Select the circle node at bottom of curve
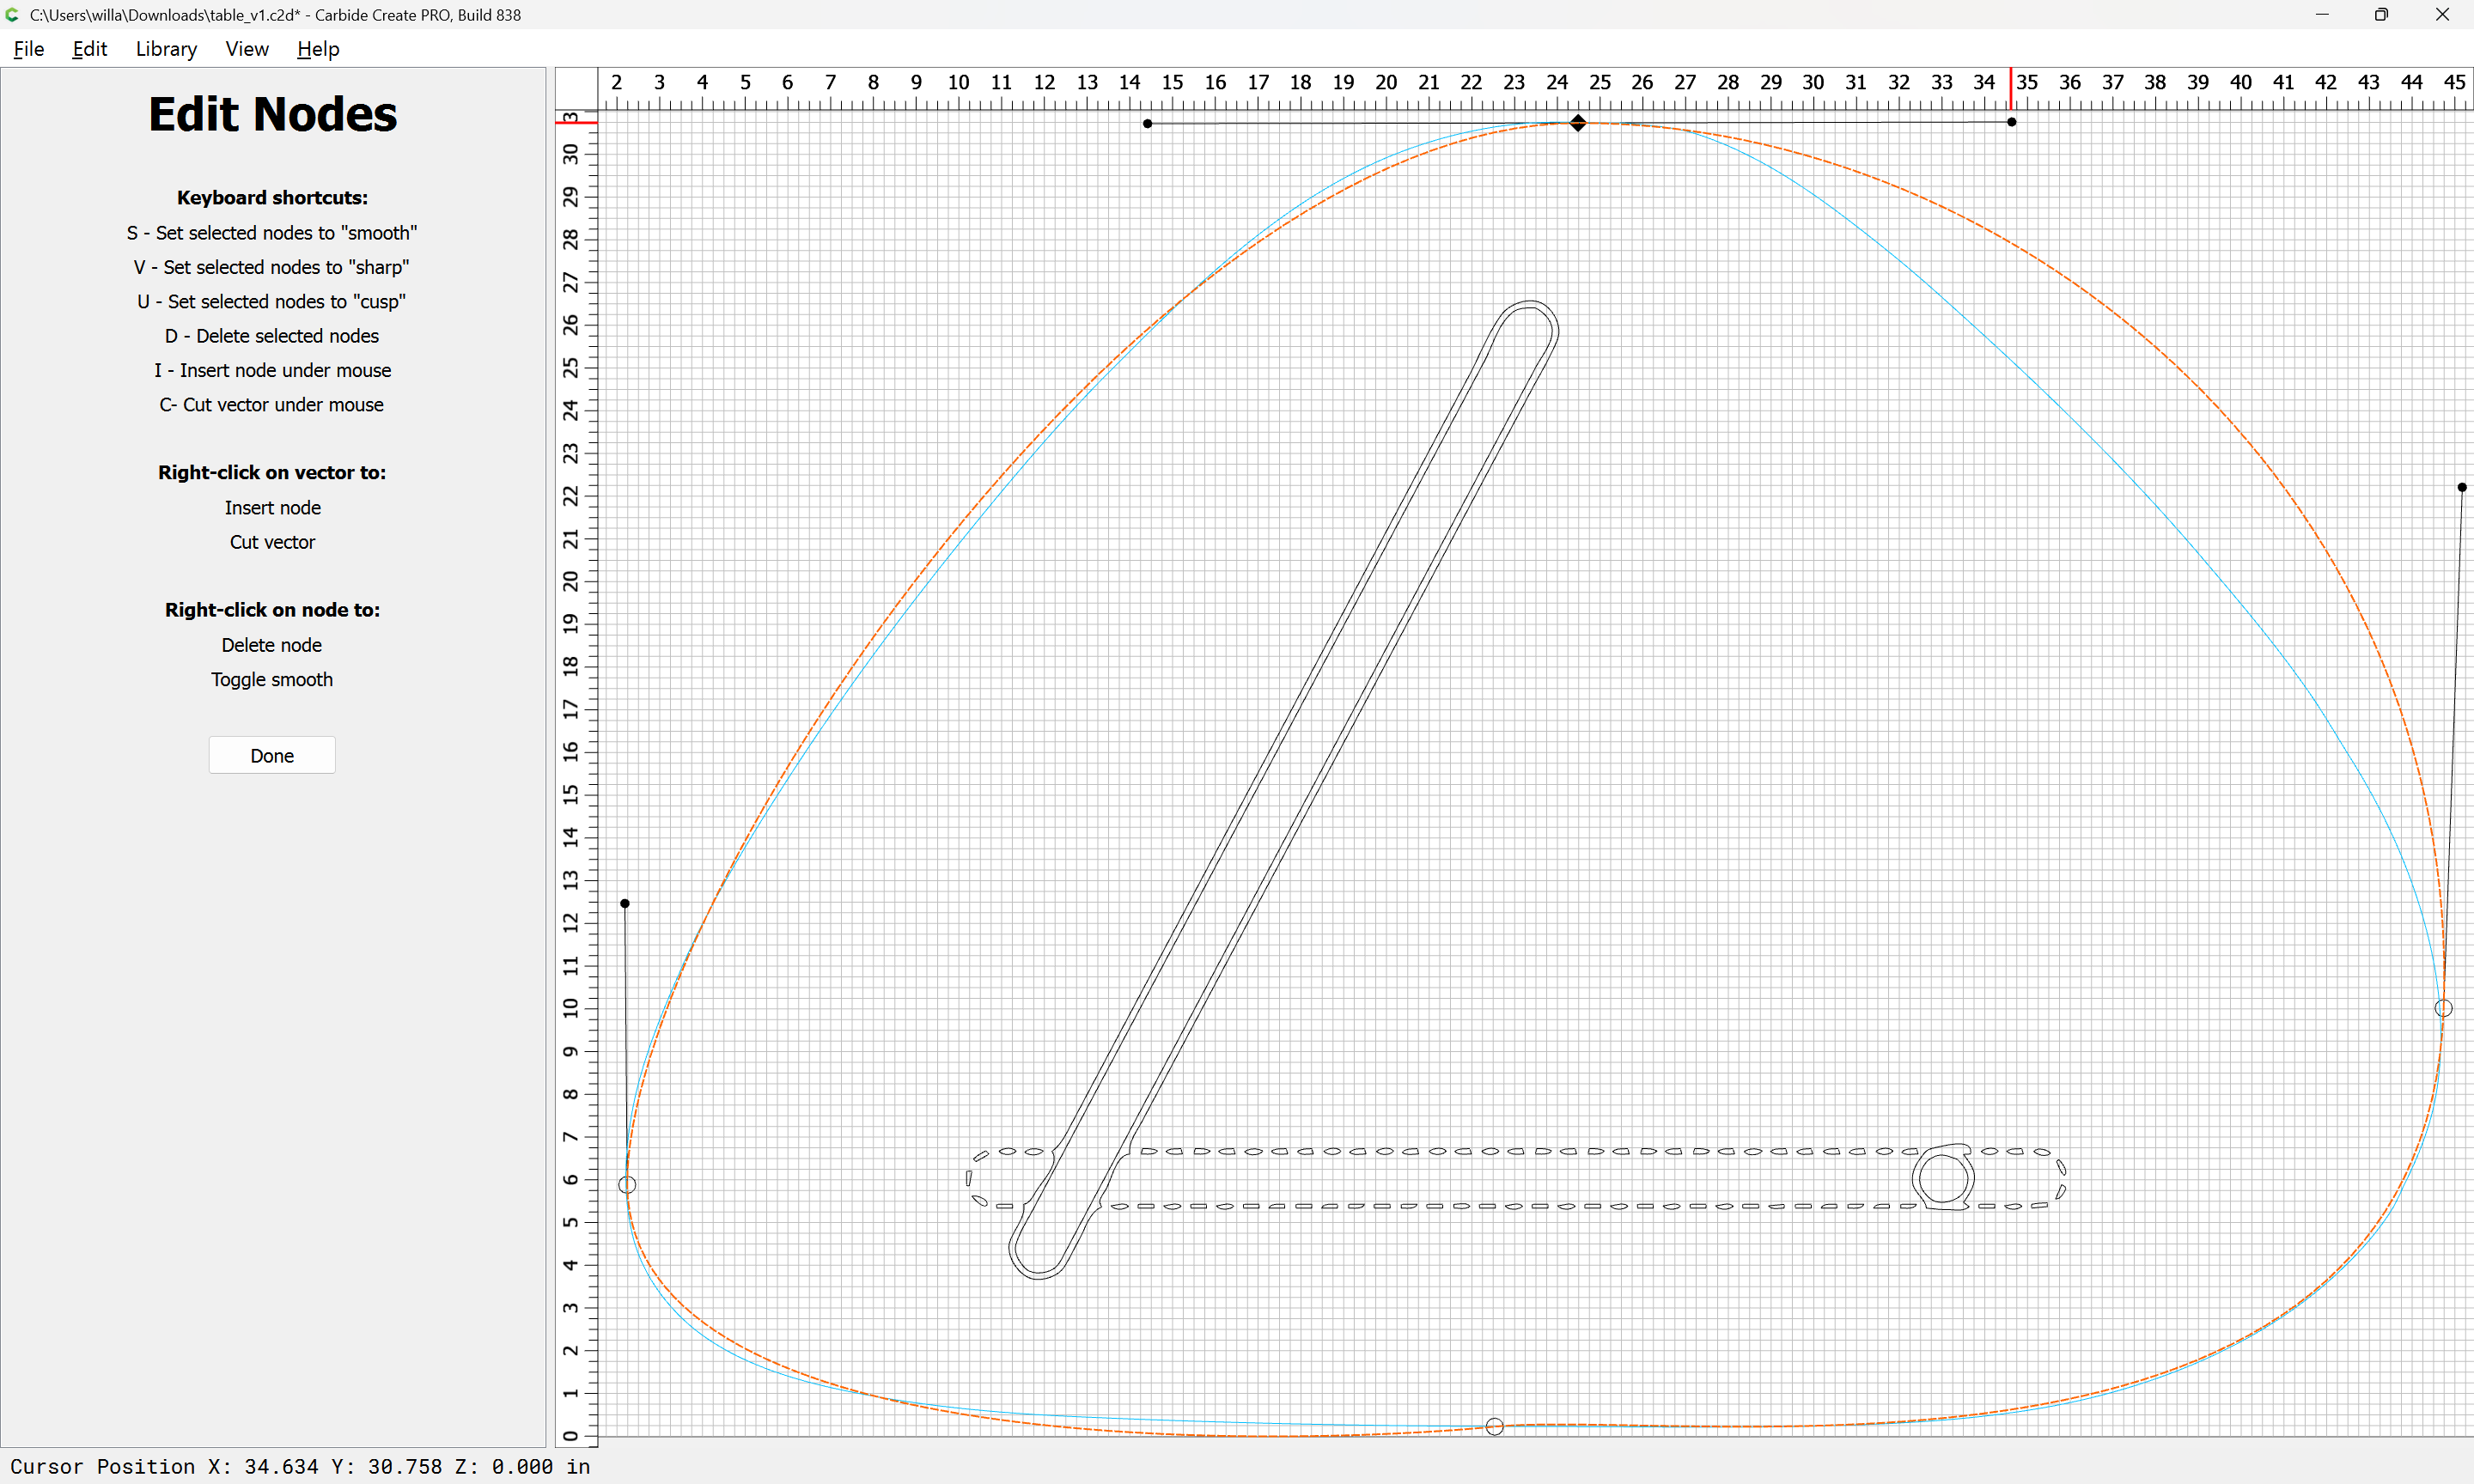The image size is (2474, 1484). click(1494, 1427)
